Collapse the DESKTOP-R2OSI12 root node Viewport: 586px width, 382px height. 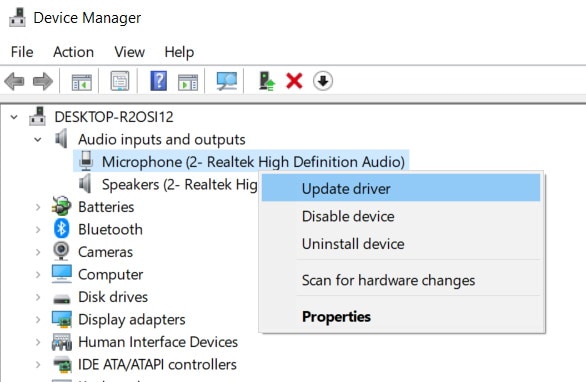pyautogui.click(x=14, y=117)
